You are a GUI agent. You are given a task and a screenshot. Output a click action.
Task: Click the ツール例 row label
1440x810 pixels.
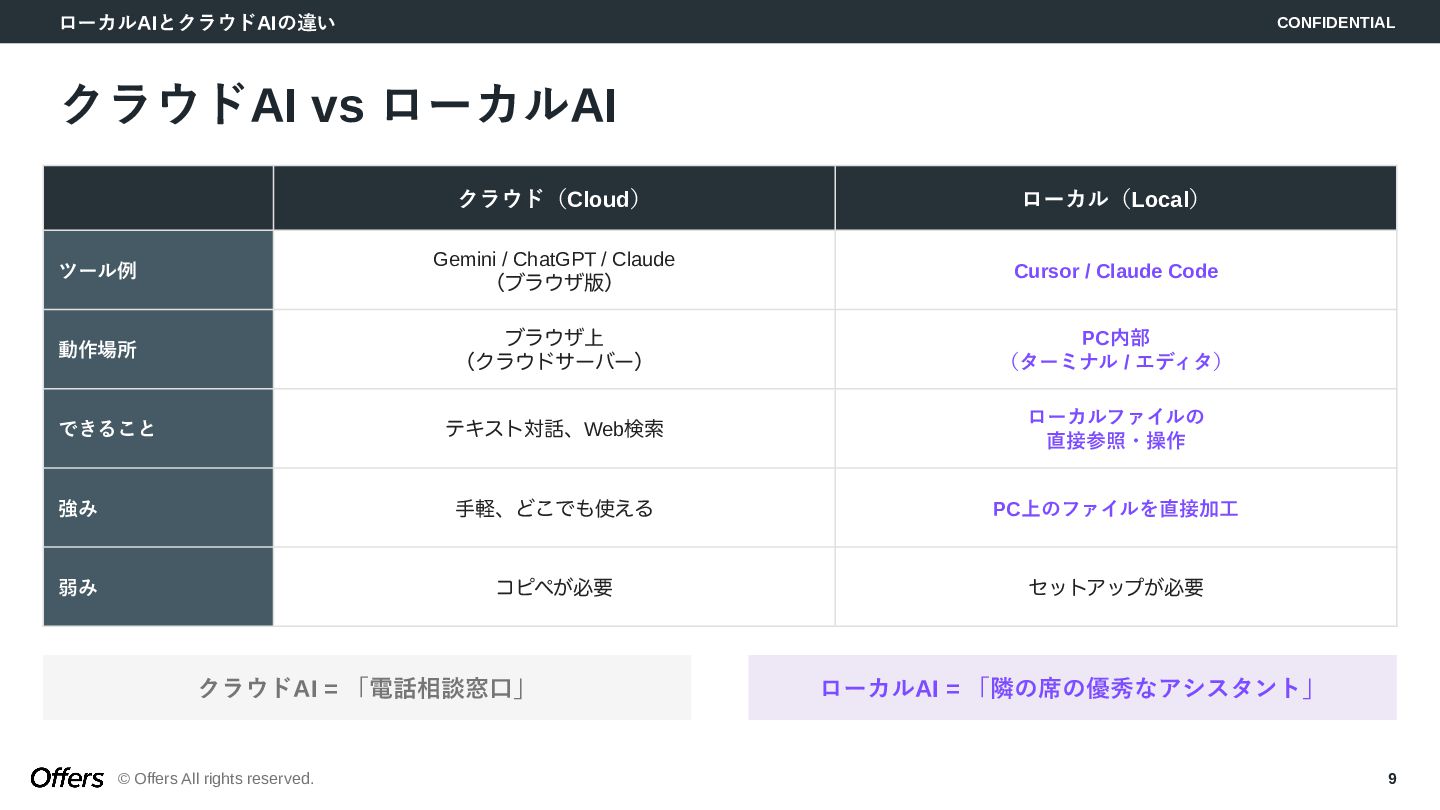(158, 270)
